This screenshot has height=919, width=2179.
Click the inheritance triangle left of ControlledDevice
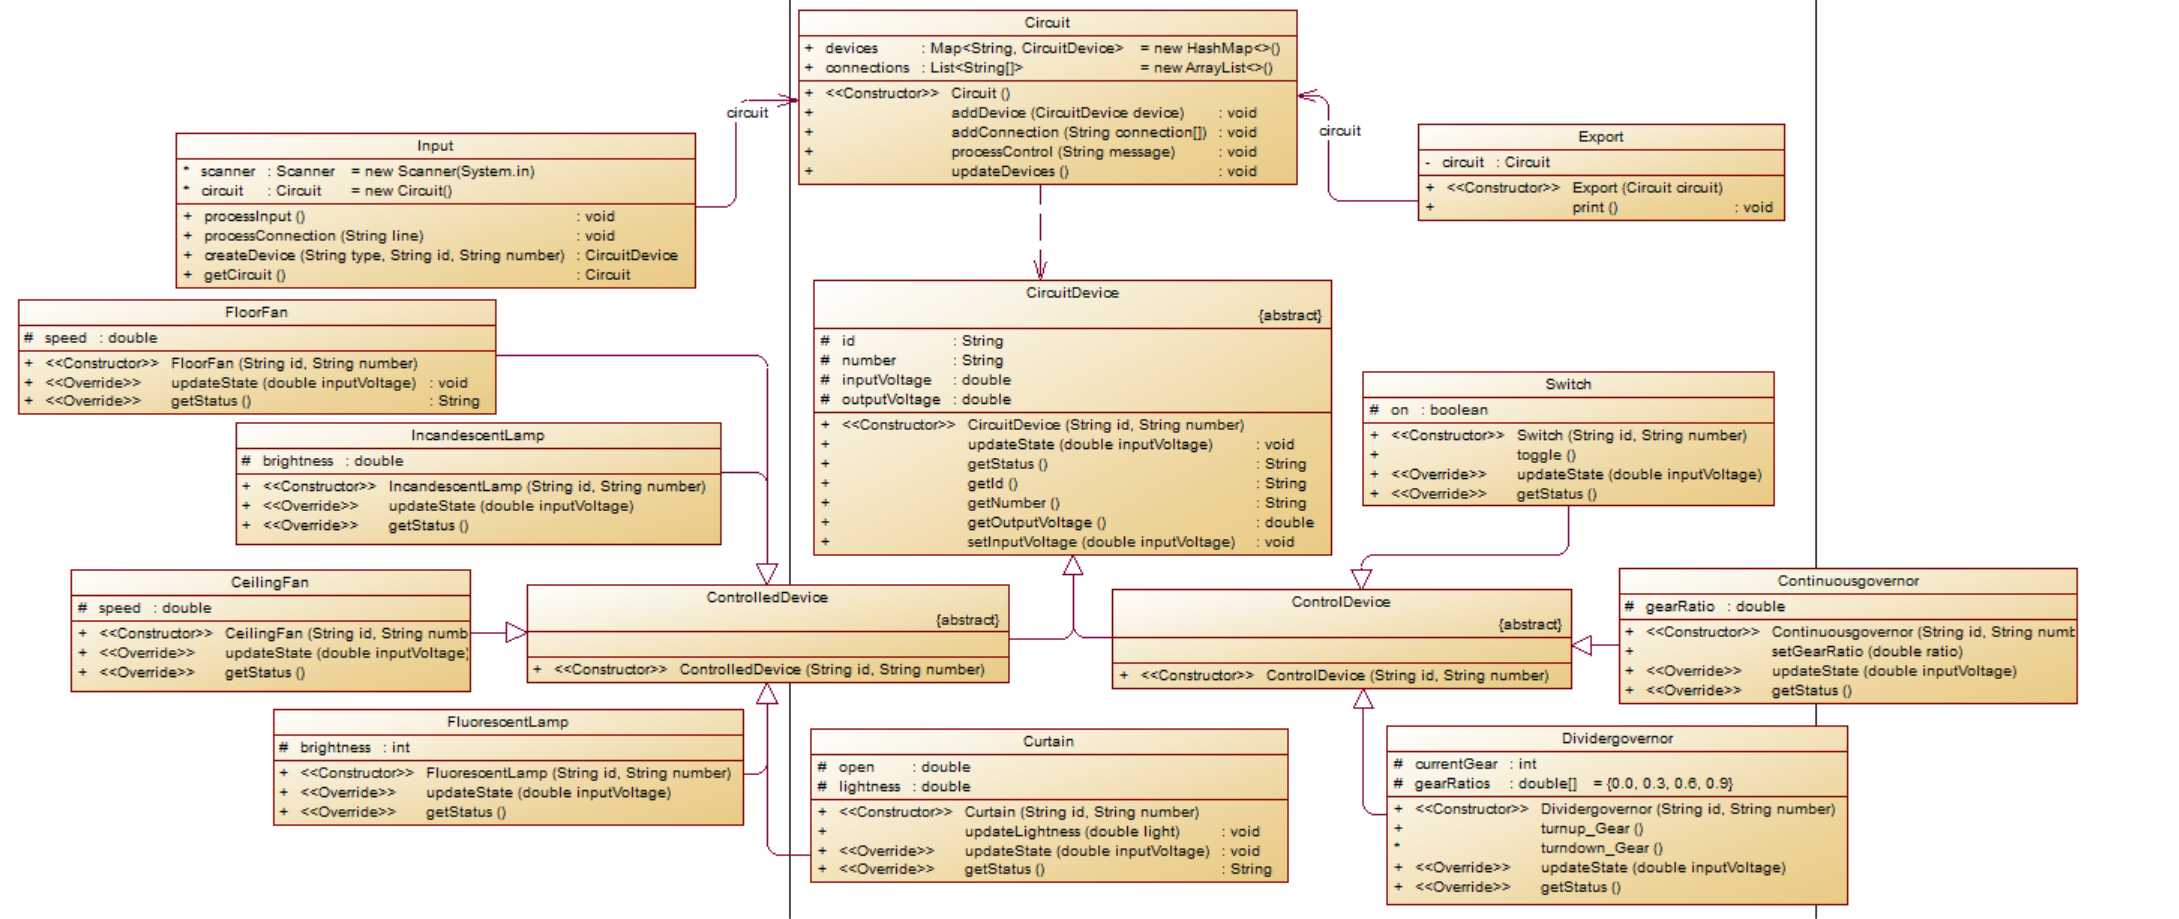516,632
